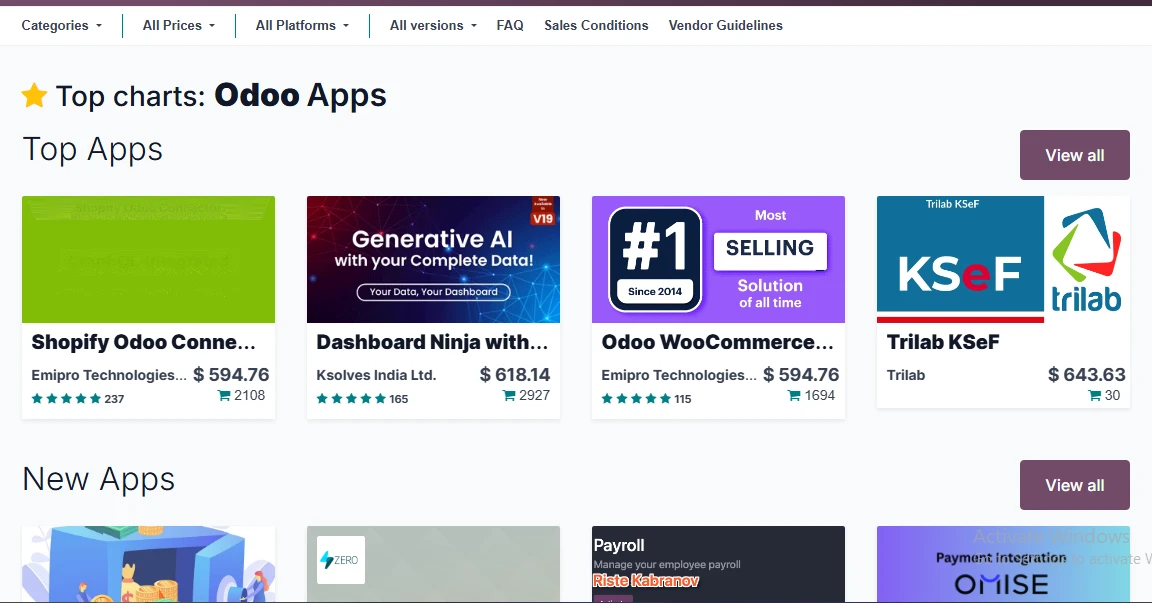This screenshot has width=1152, height=603.
Task: Open the Sales Conditions link
Action: tap(596, 25)
